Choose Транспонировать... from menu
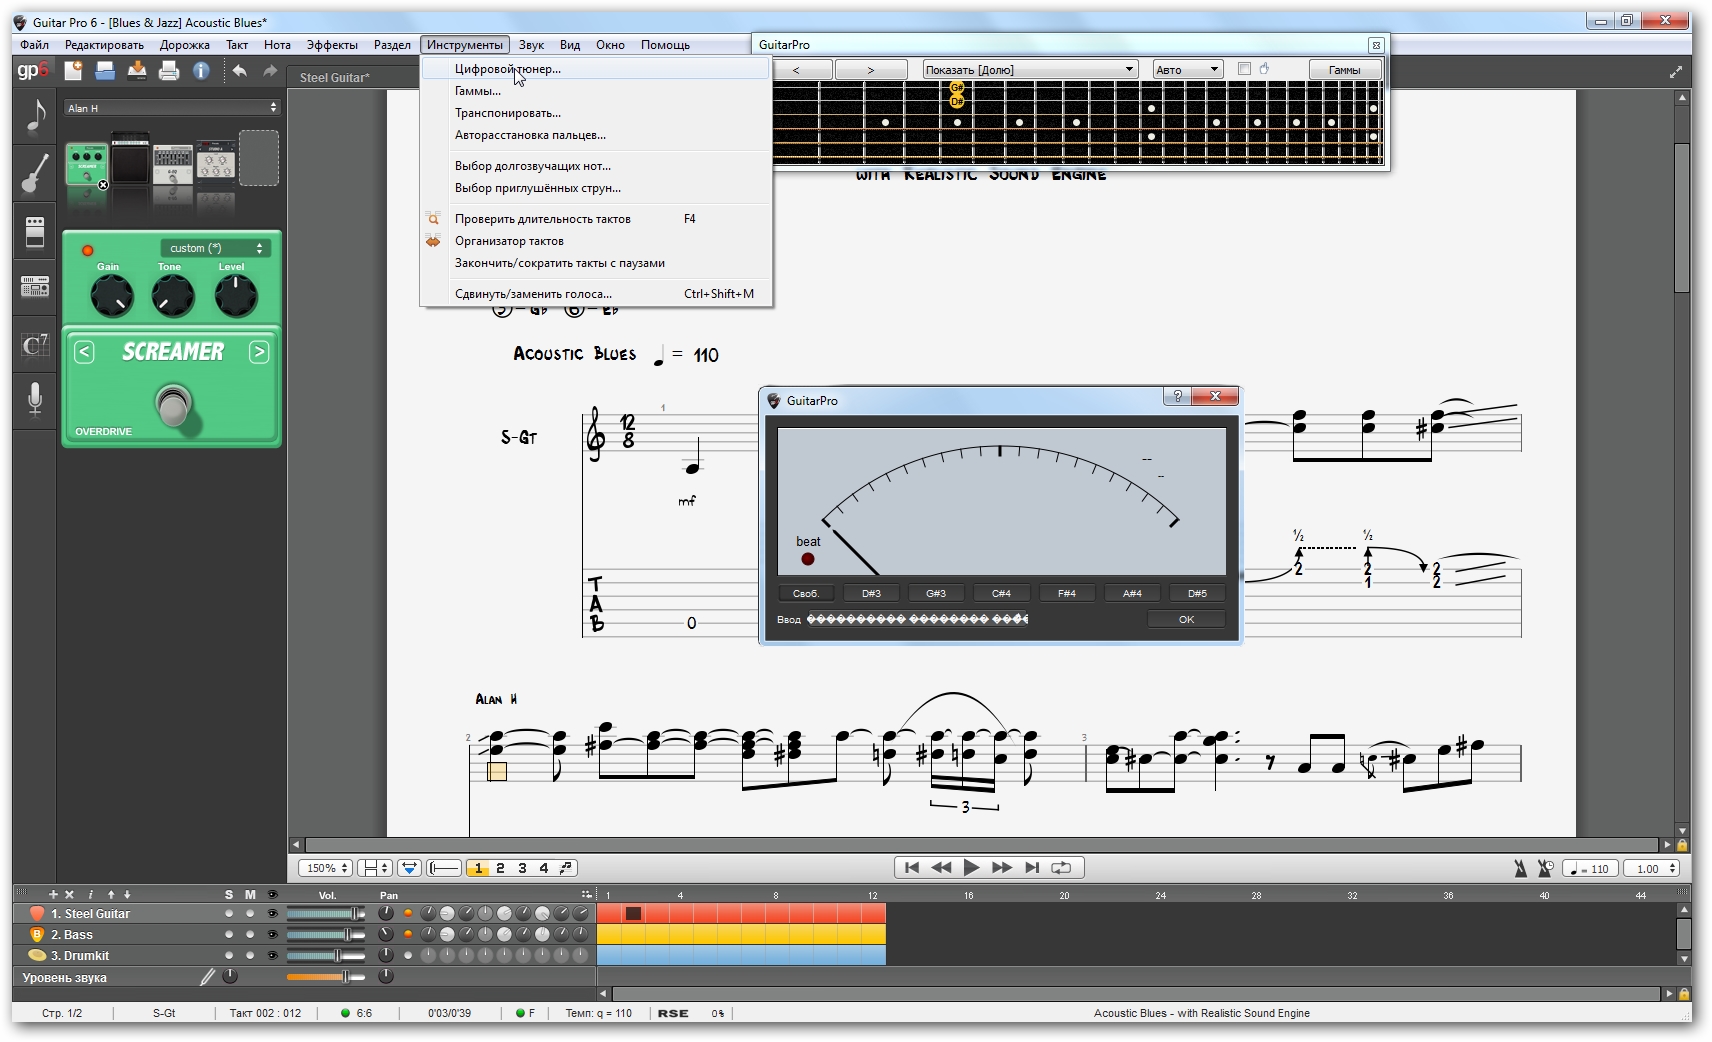This screenshot has height=1042, width=1712. tap(596, 113)
